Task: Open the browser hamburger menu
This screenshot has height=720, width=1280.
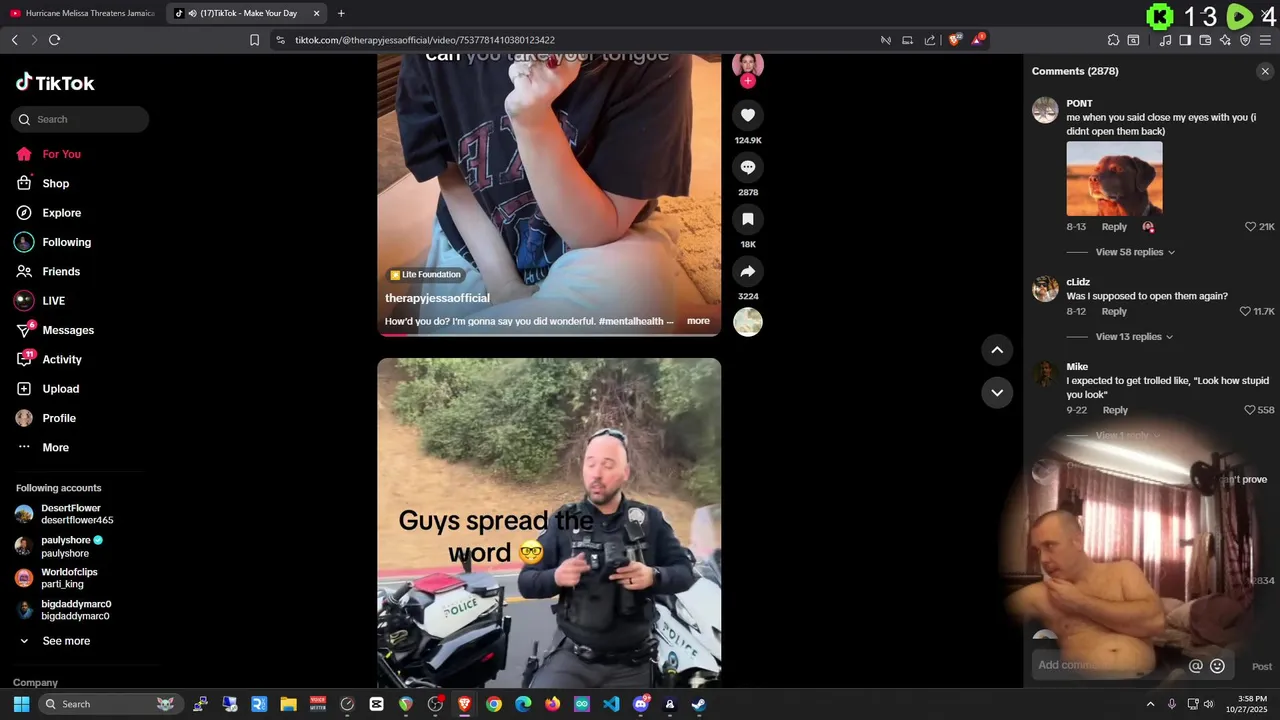Action: (x=1266, y=40)
